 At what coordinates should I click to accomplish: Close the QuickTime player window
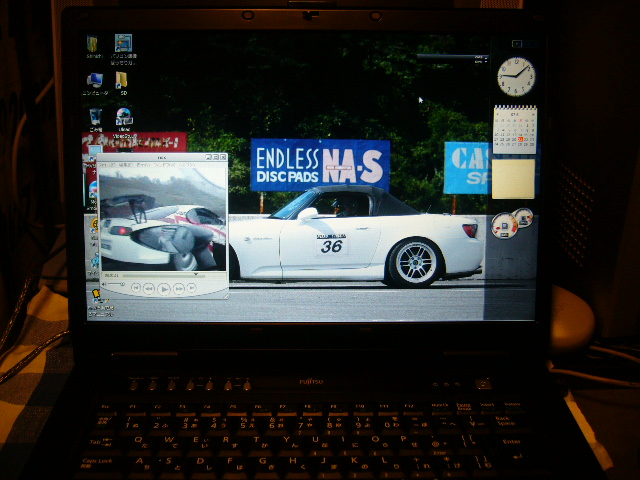pos(223,157)
